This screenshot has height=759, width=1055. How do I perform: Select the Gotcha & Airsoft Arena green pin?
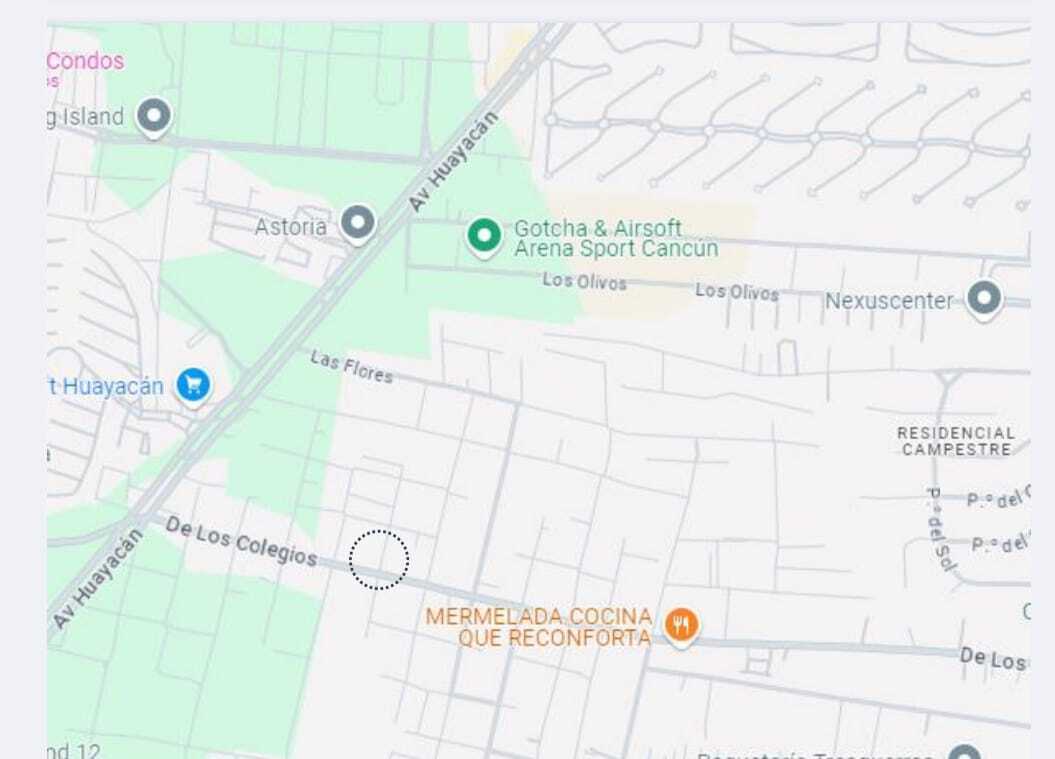pos(484,236)
